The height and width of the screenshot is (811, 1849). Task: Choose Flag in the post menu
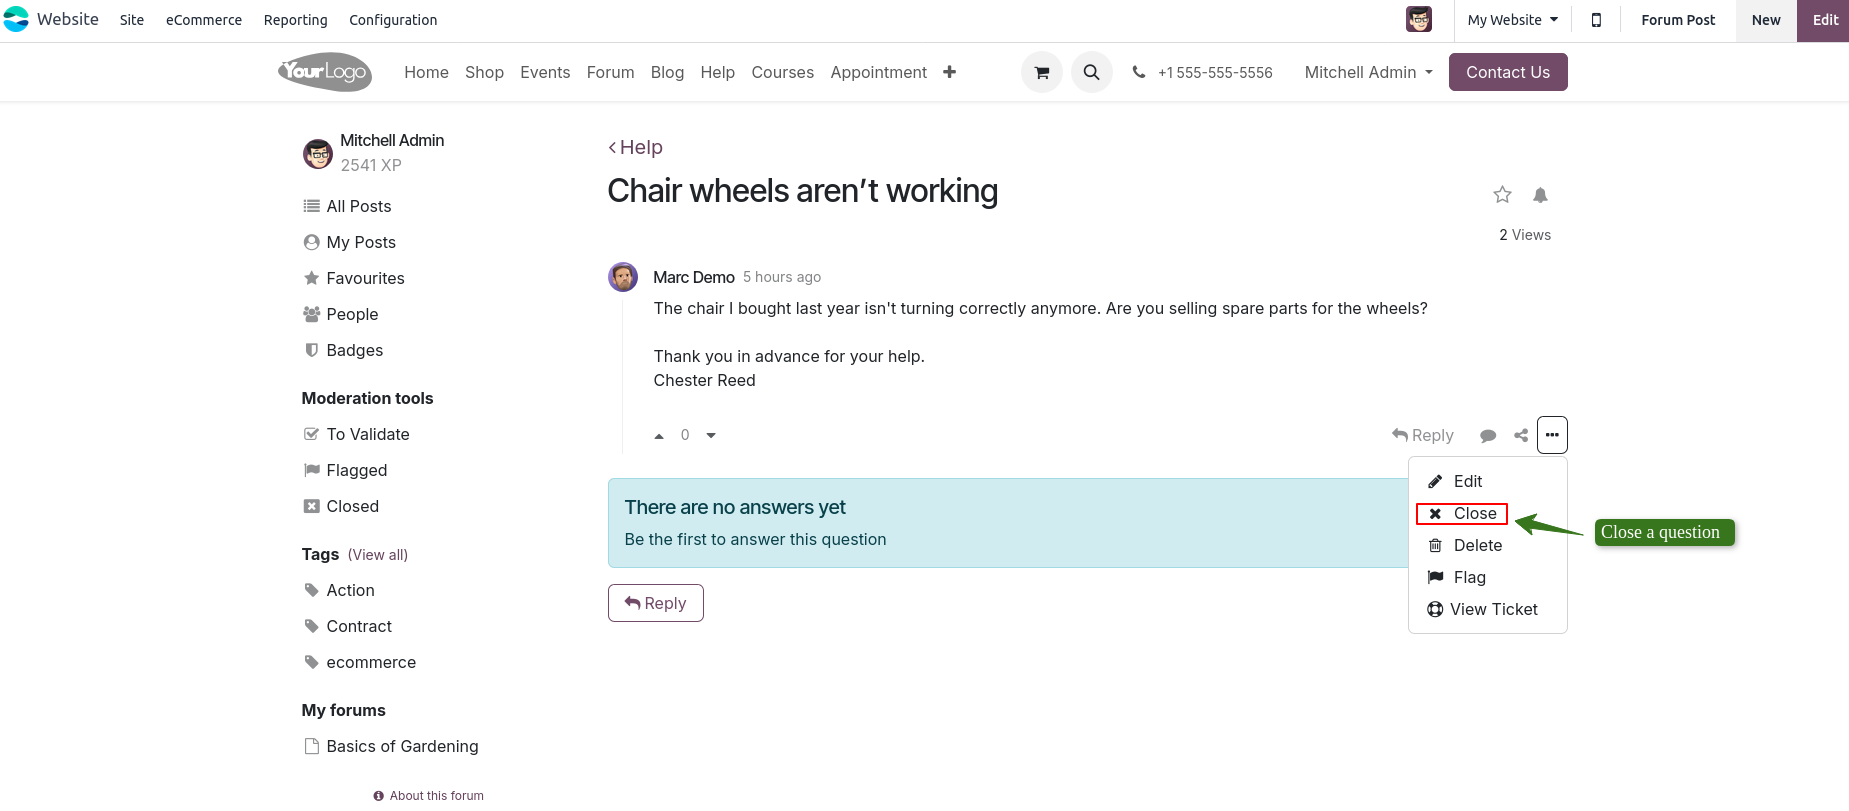[x=1468, y=577]
